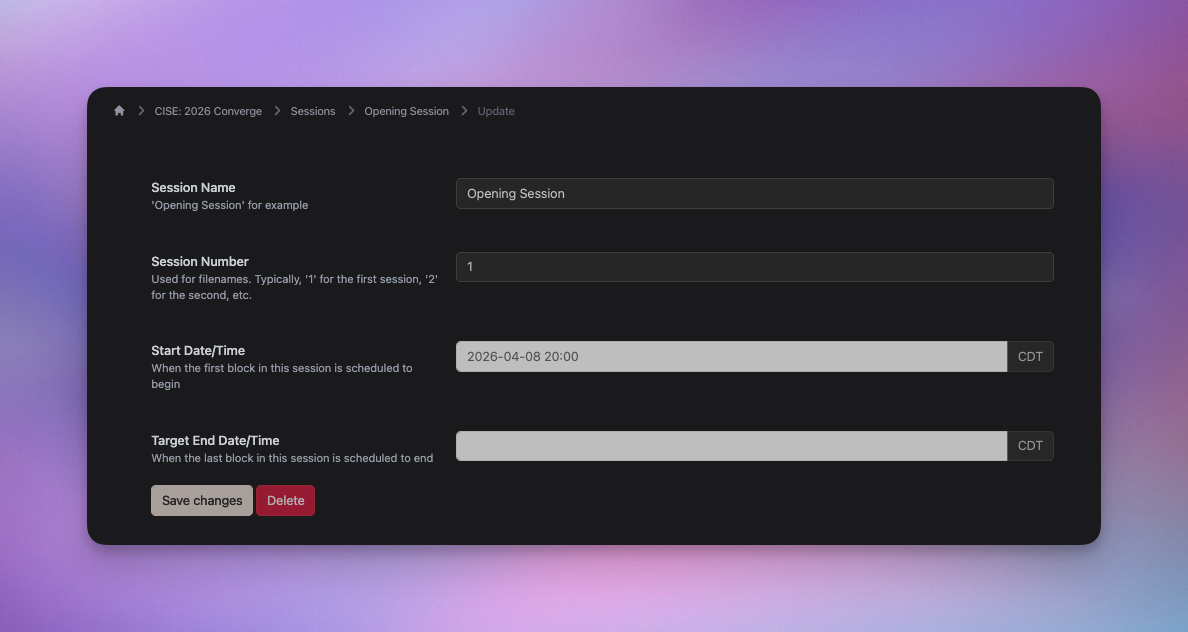Open the Start Date/Time picker field
1188x632 pixels.
coord(731,357)
